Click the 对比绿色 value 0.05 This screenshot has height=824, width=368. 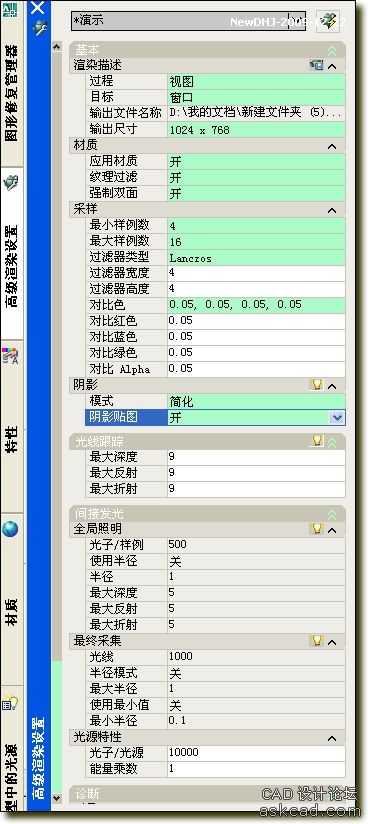tap(256, 353)
